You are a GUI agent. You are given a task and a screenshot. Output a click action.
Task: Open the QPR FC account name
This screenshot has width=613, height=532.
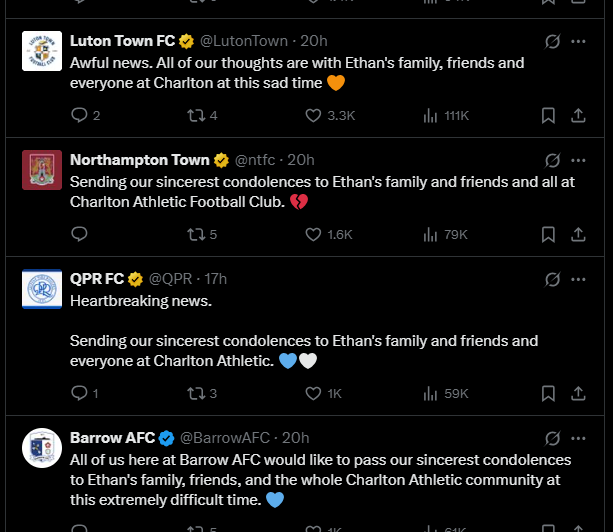(x=97, y=279)
